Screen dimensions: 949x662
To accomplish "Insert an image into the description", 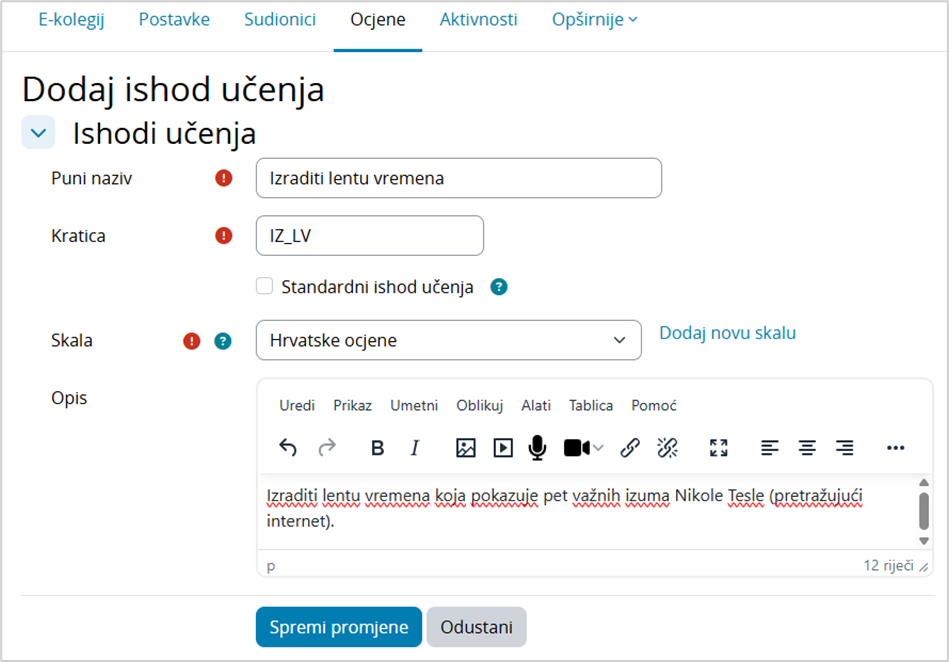I will click(x=465, y=448).
